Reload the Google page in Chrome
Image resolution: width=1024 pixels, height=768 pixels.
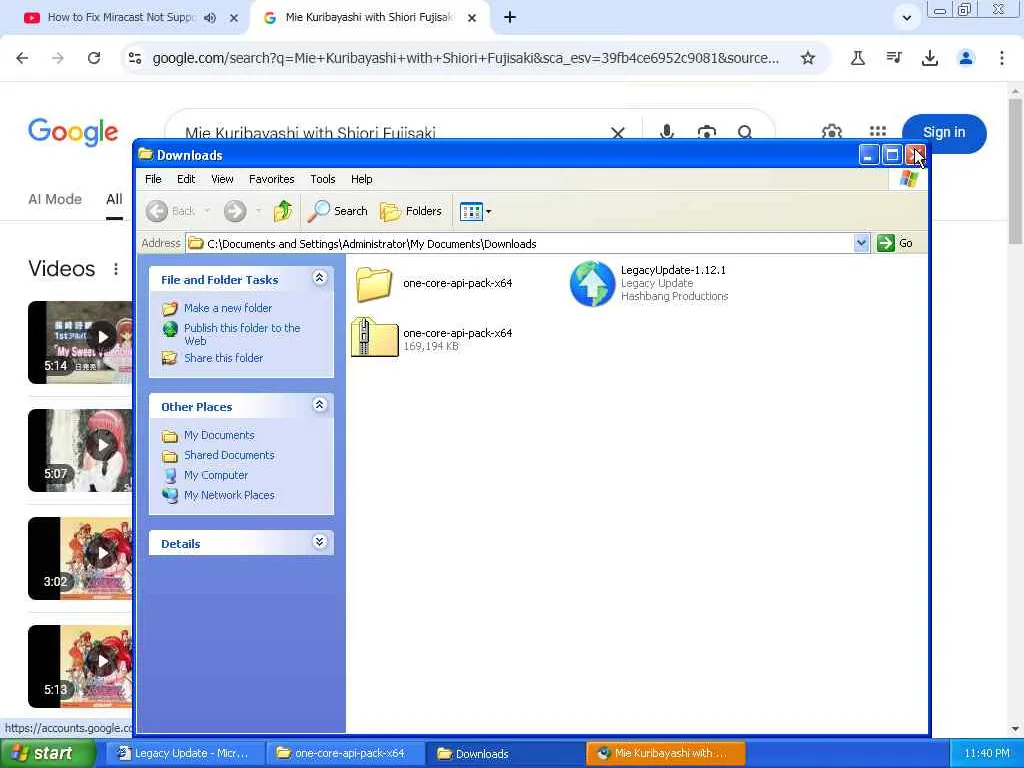(94, 58)
